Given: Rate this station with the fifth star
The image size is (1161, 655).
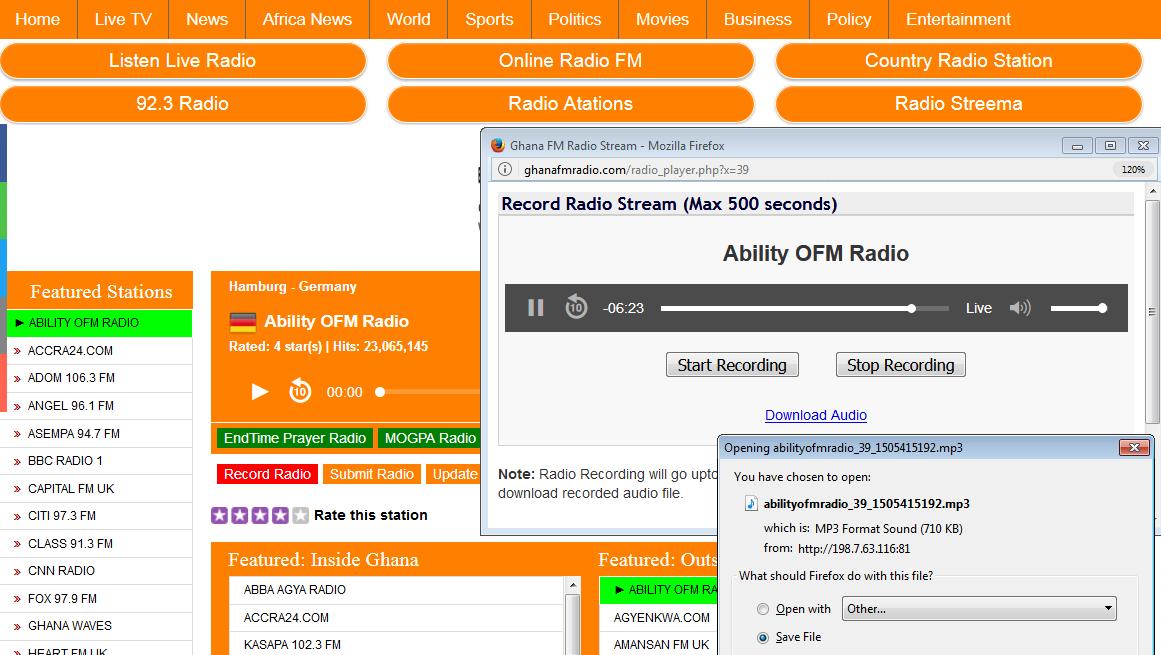Looking at the screenshot, I should [300, 515].
